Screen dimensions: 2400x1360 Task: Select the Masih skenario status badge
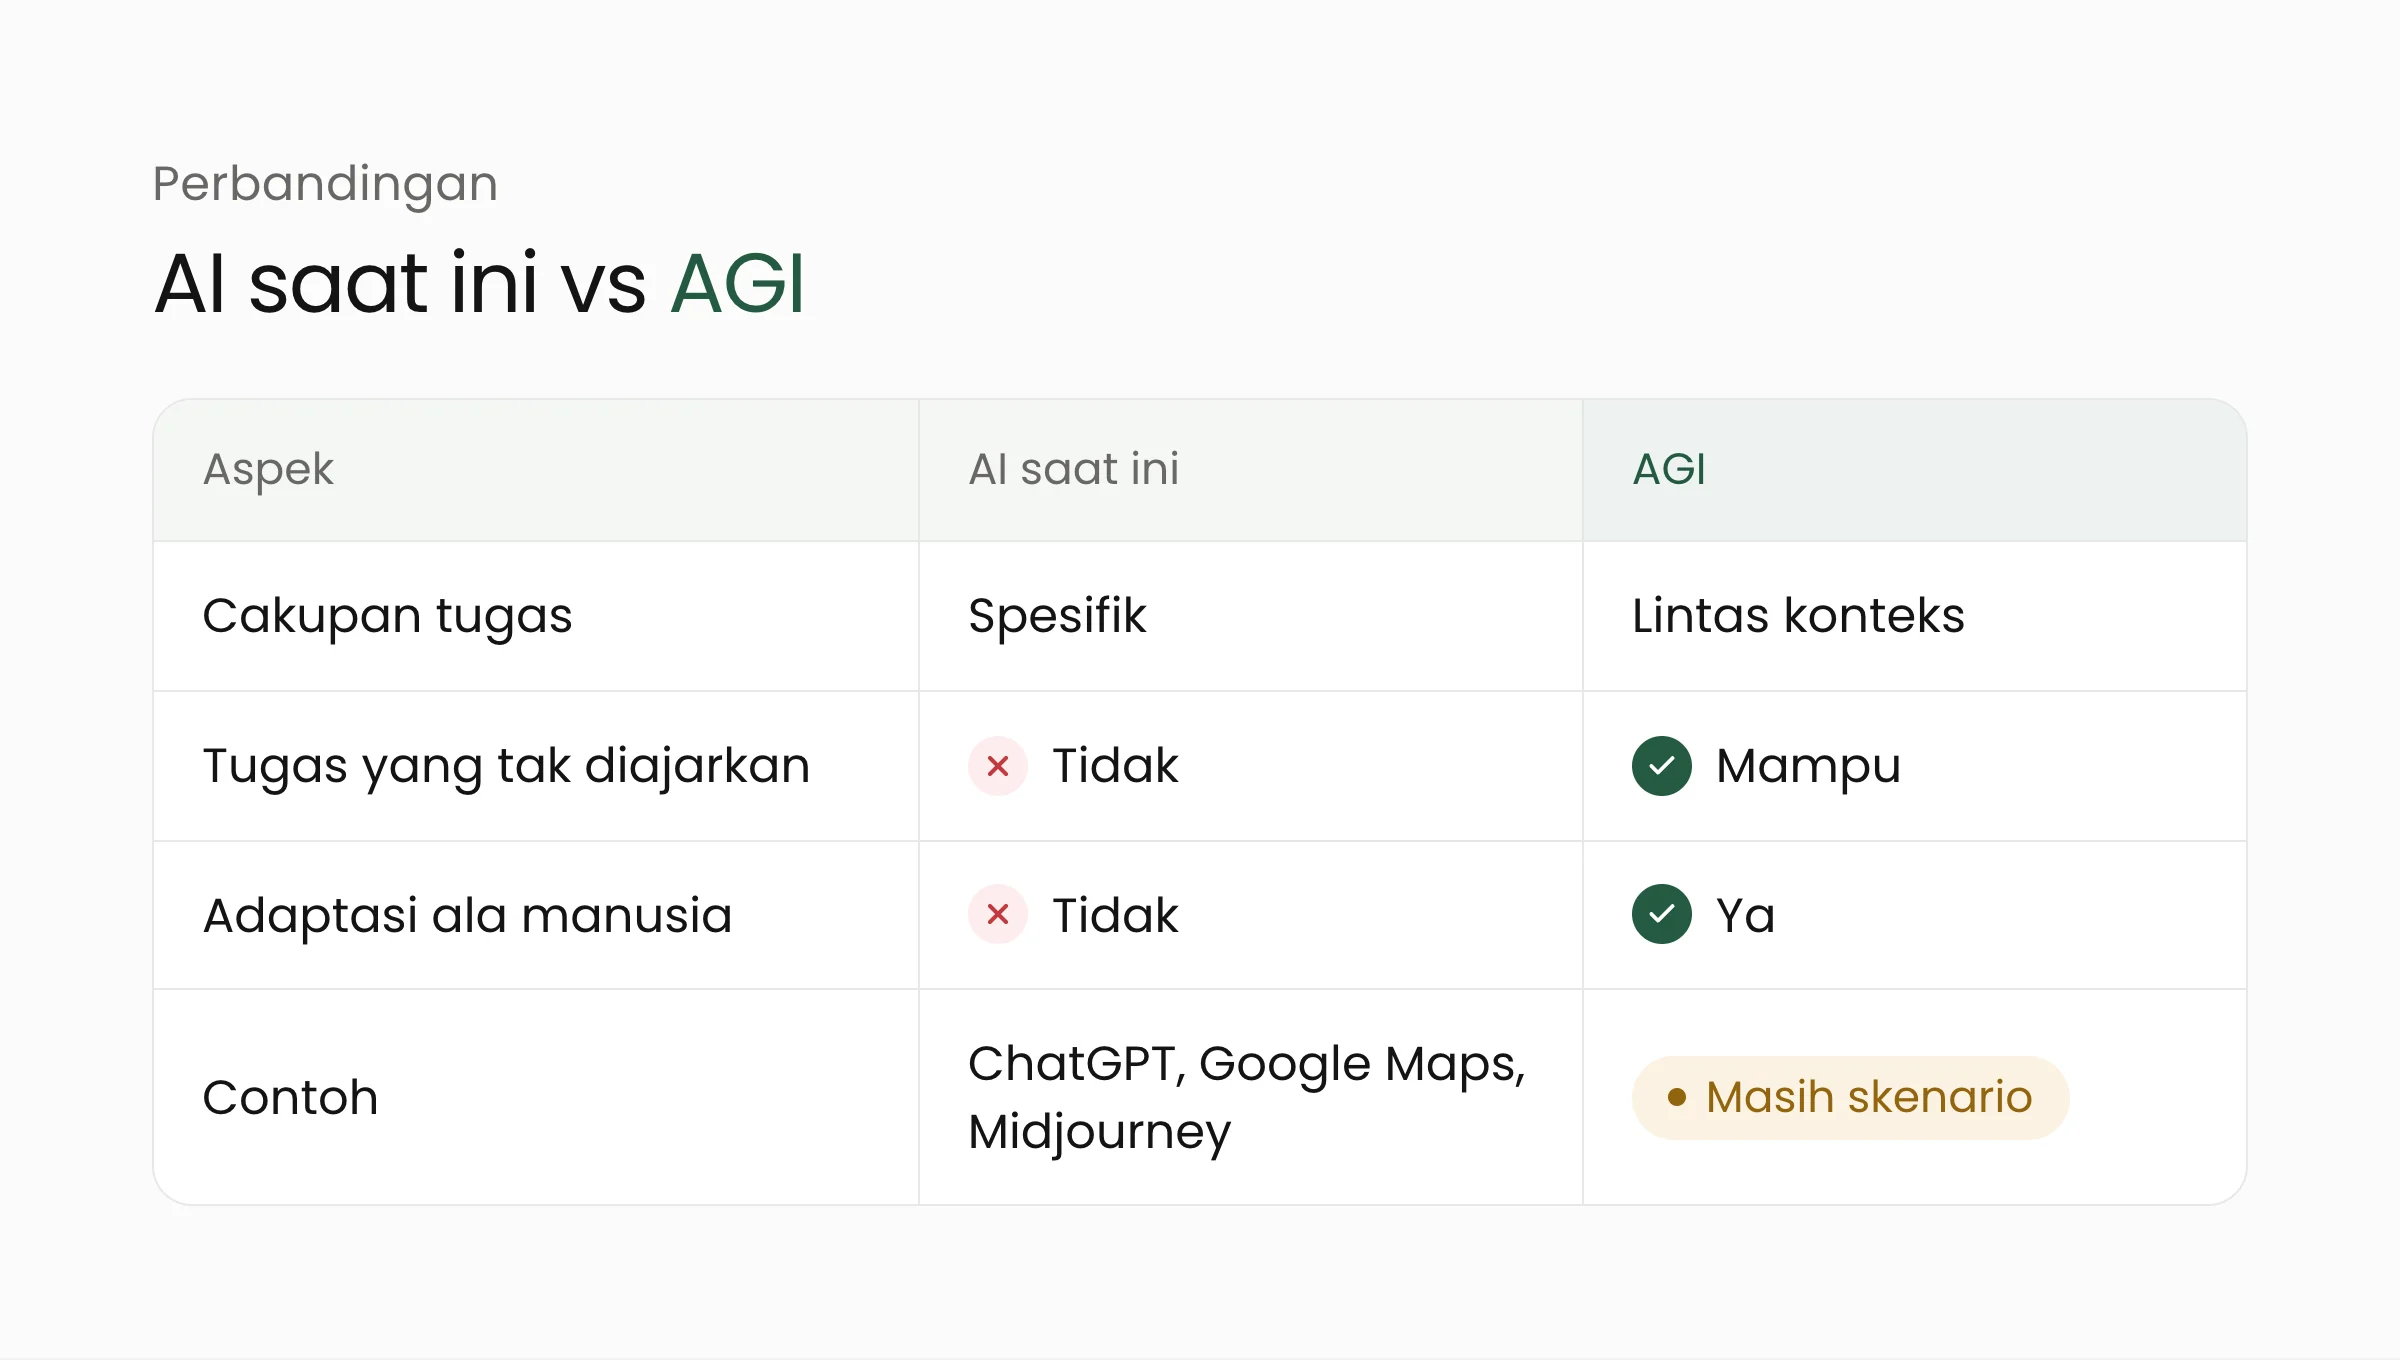(1850, 1097)
